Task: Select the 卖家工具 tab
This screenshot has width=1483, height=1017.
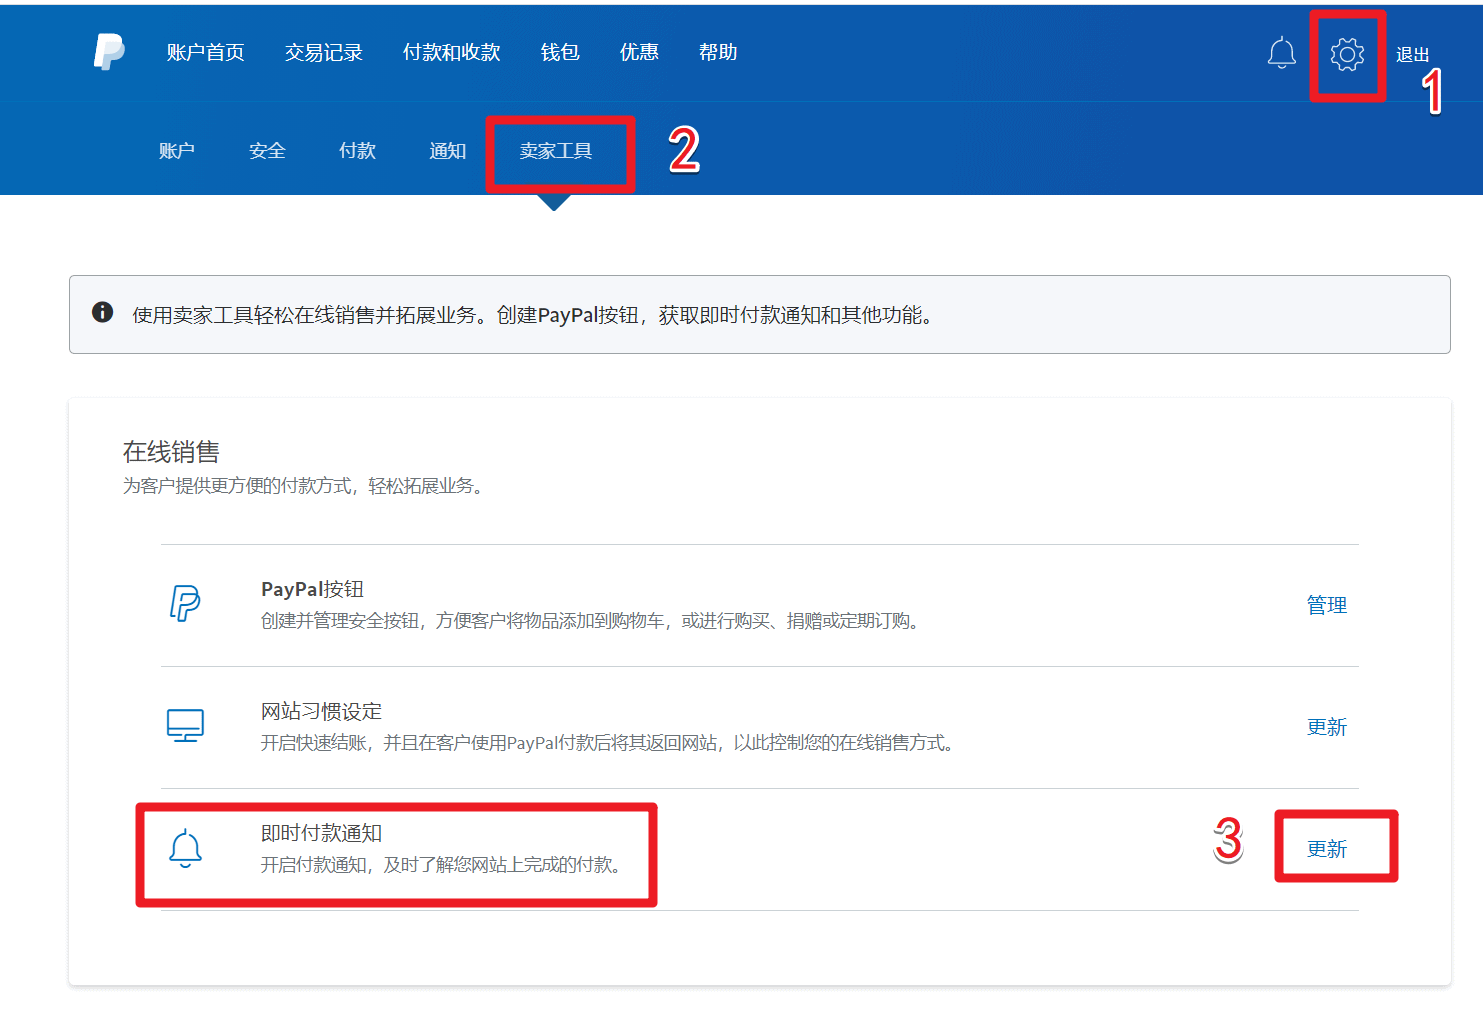Action: click(556, 151)
